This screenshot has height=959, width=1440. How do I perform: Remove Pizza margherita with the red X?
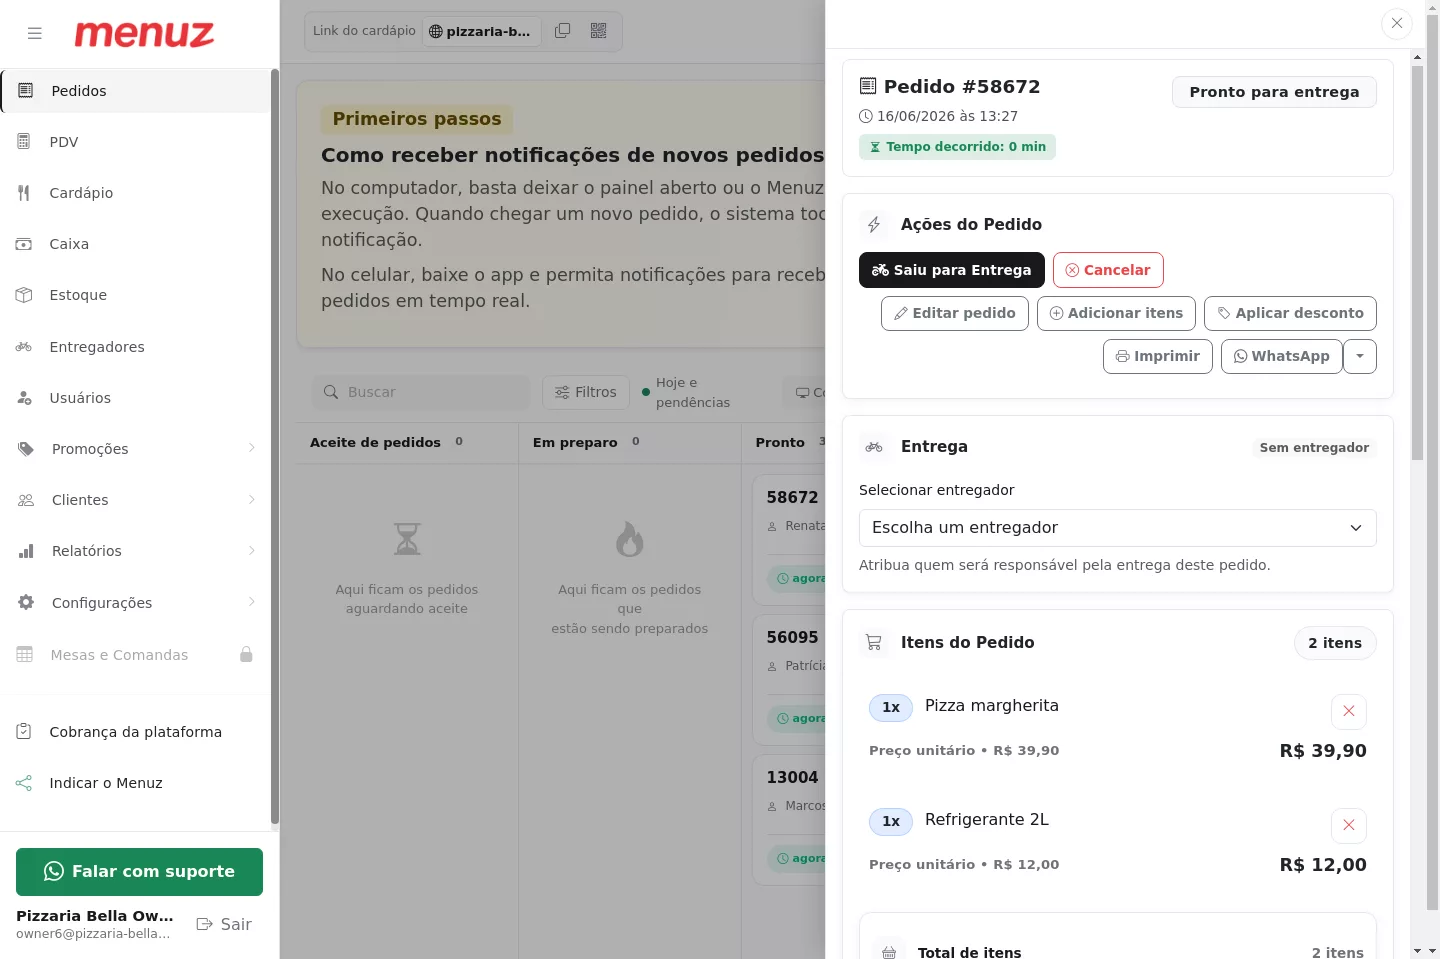pyautogui.click(x=1349, y=711)
